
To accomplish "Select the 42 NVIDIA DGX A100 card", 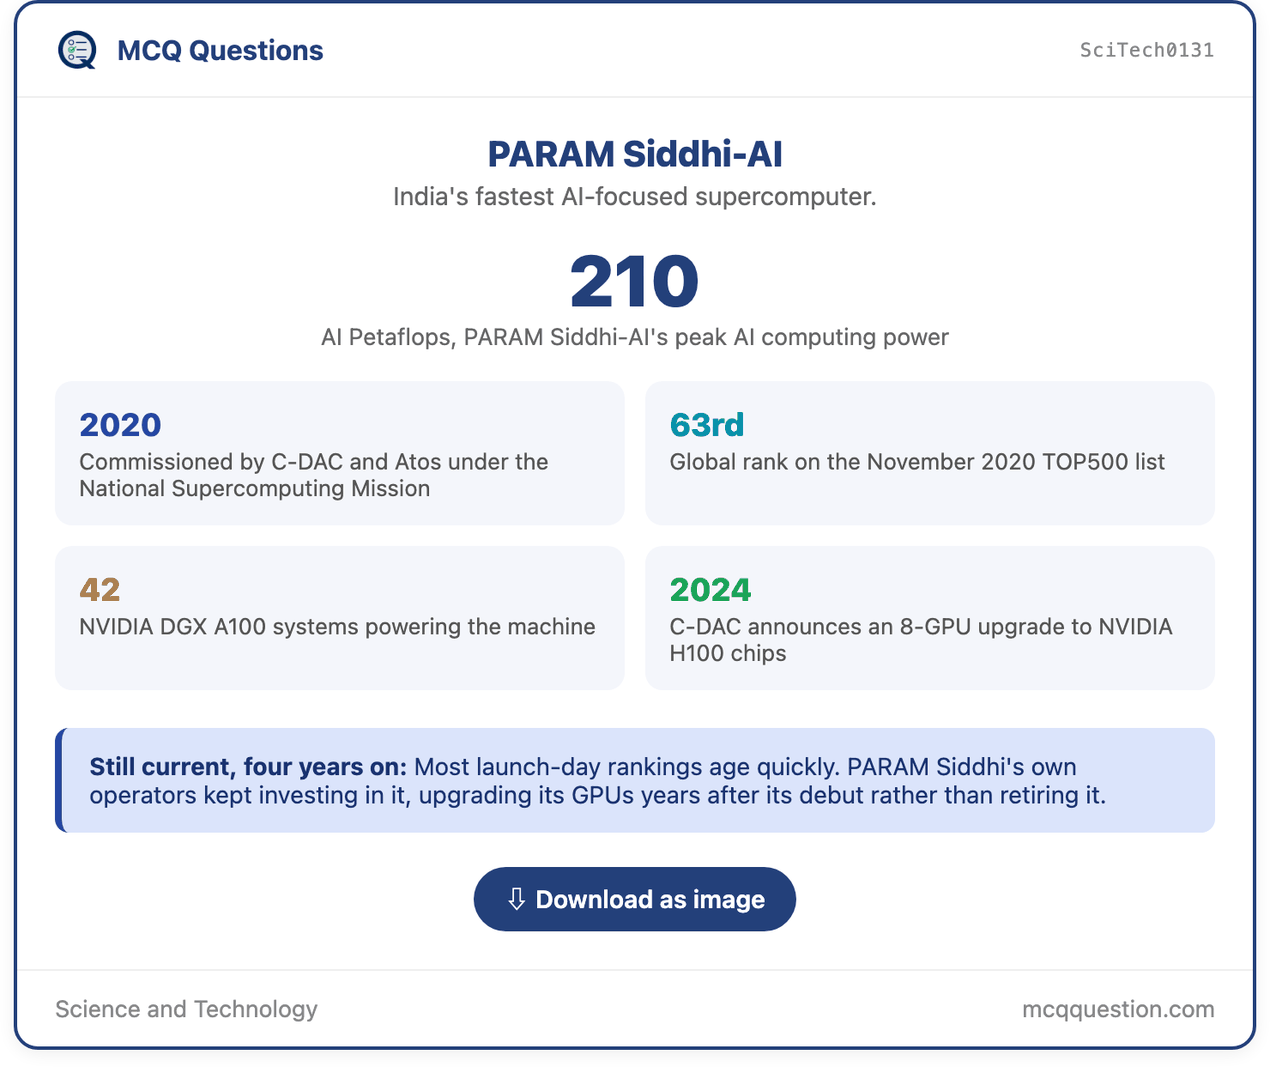I will (340, 618).
